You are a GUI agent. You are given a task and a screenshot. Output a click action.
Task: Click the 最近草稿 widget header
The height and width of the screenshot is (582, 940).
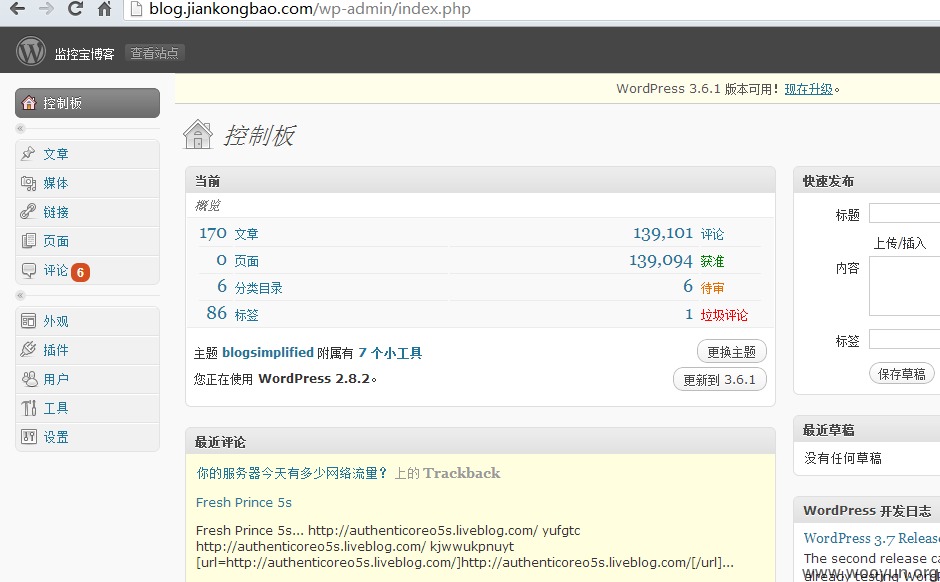click(x=867, y=430)
